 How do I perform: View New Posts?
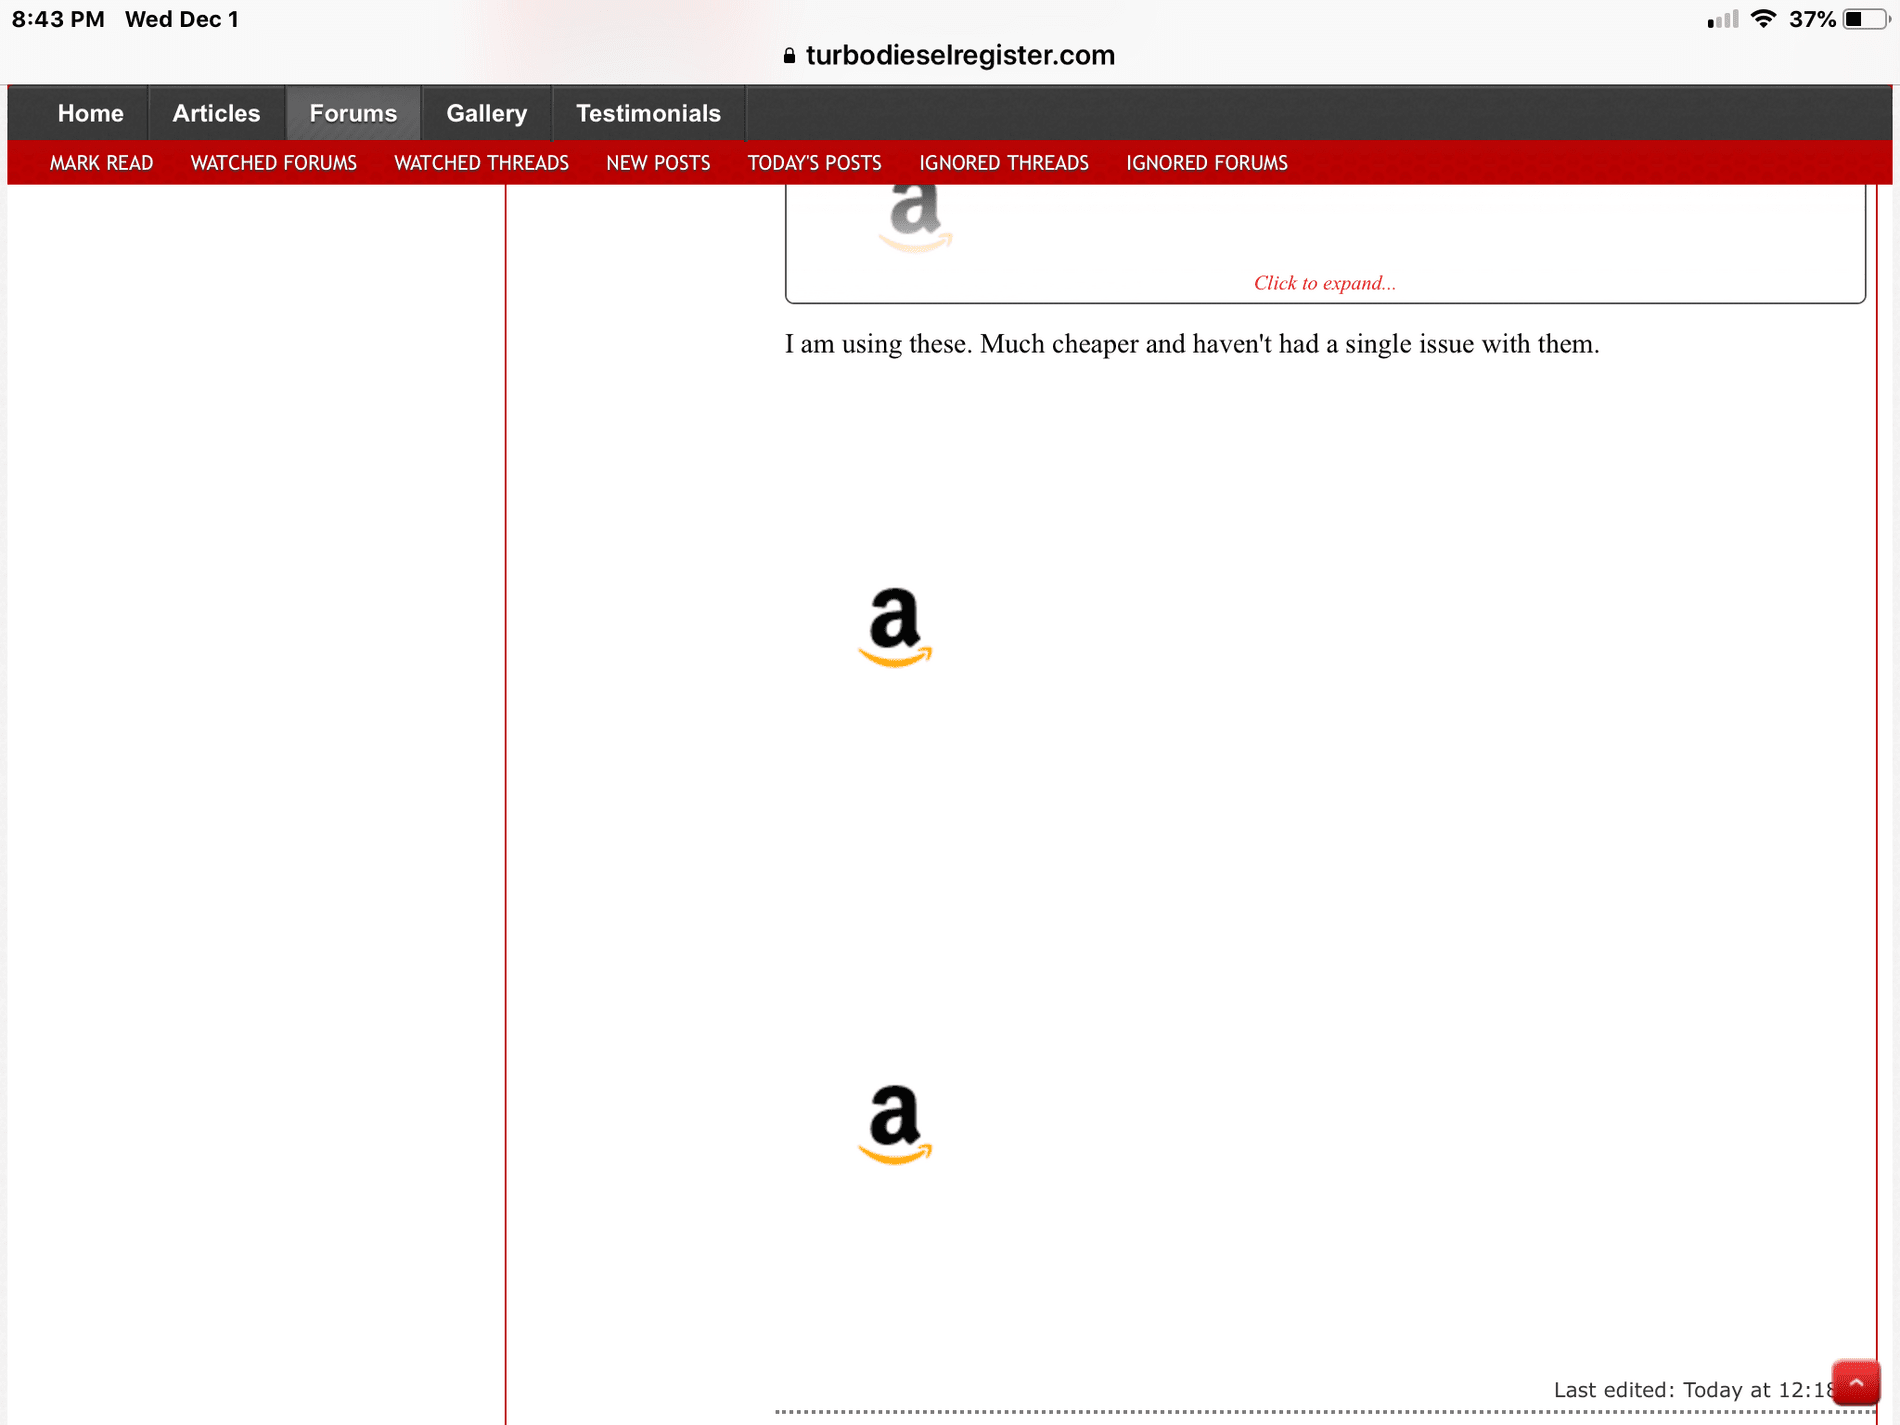[x=658, y=163]
